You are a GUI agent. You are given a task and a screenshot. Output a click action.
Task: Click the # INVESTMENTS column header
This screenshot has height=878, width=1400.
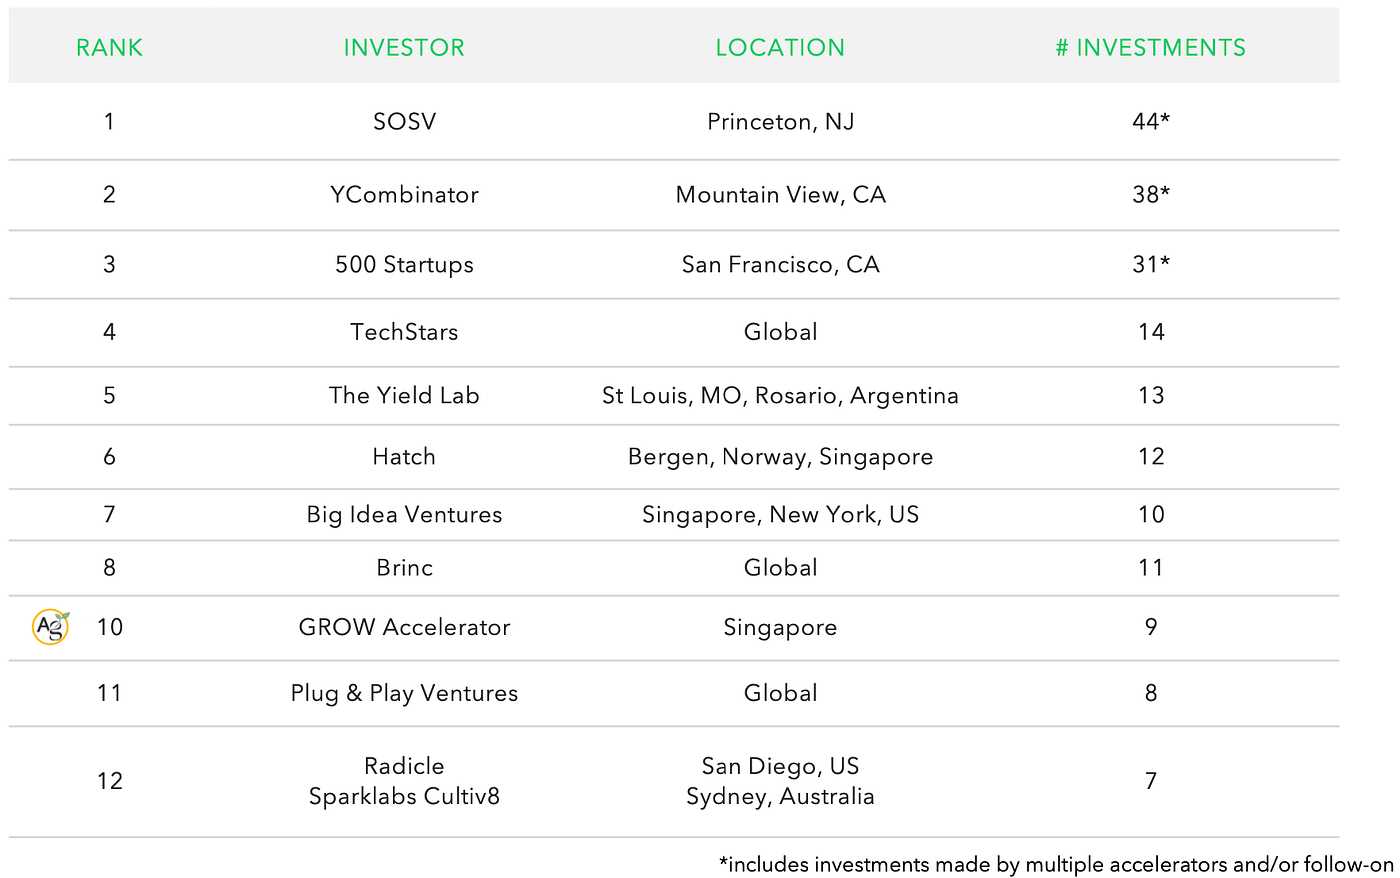coord(1151,48)
